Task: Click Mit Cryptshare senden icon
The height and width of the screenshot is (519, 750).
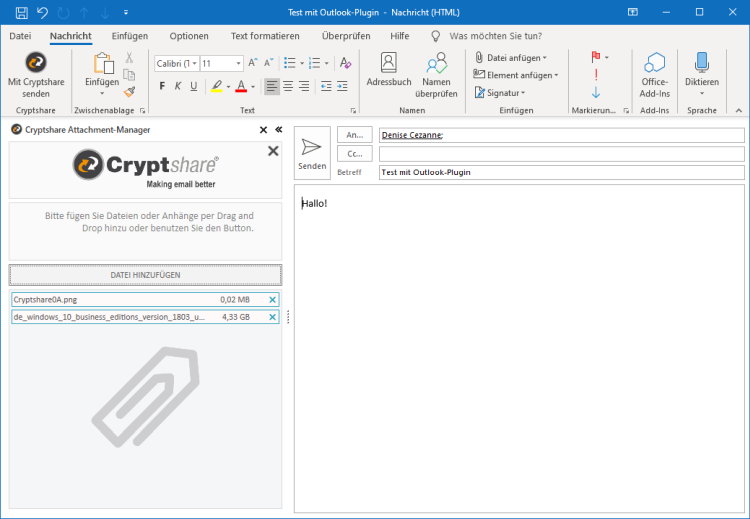Action: (35, 63)
